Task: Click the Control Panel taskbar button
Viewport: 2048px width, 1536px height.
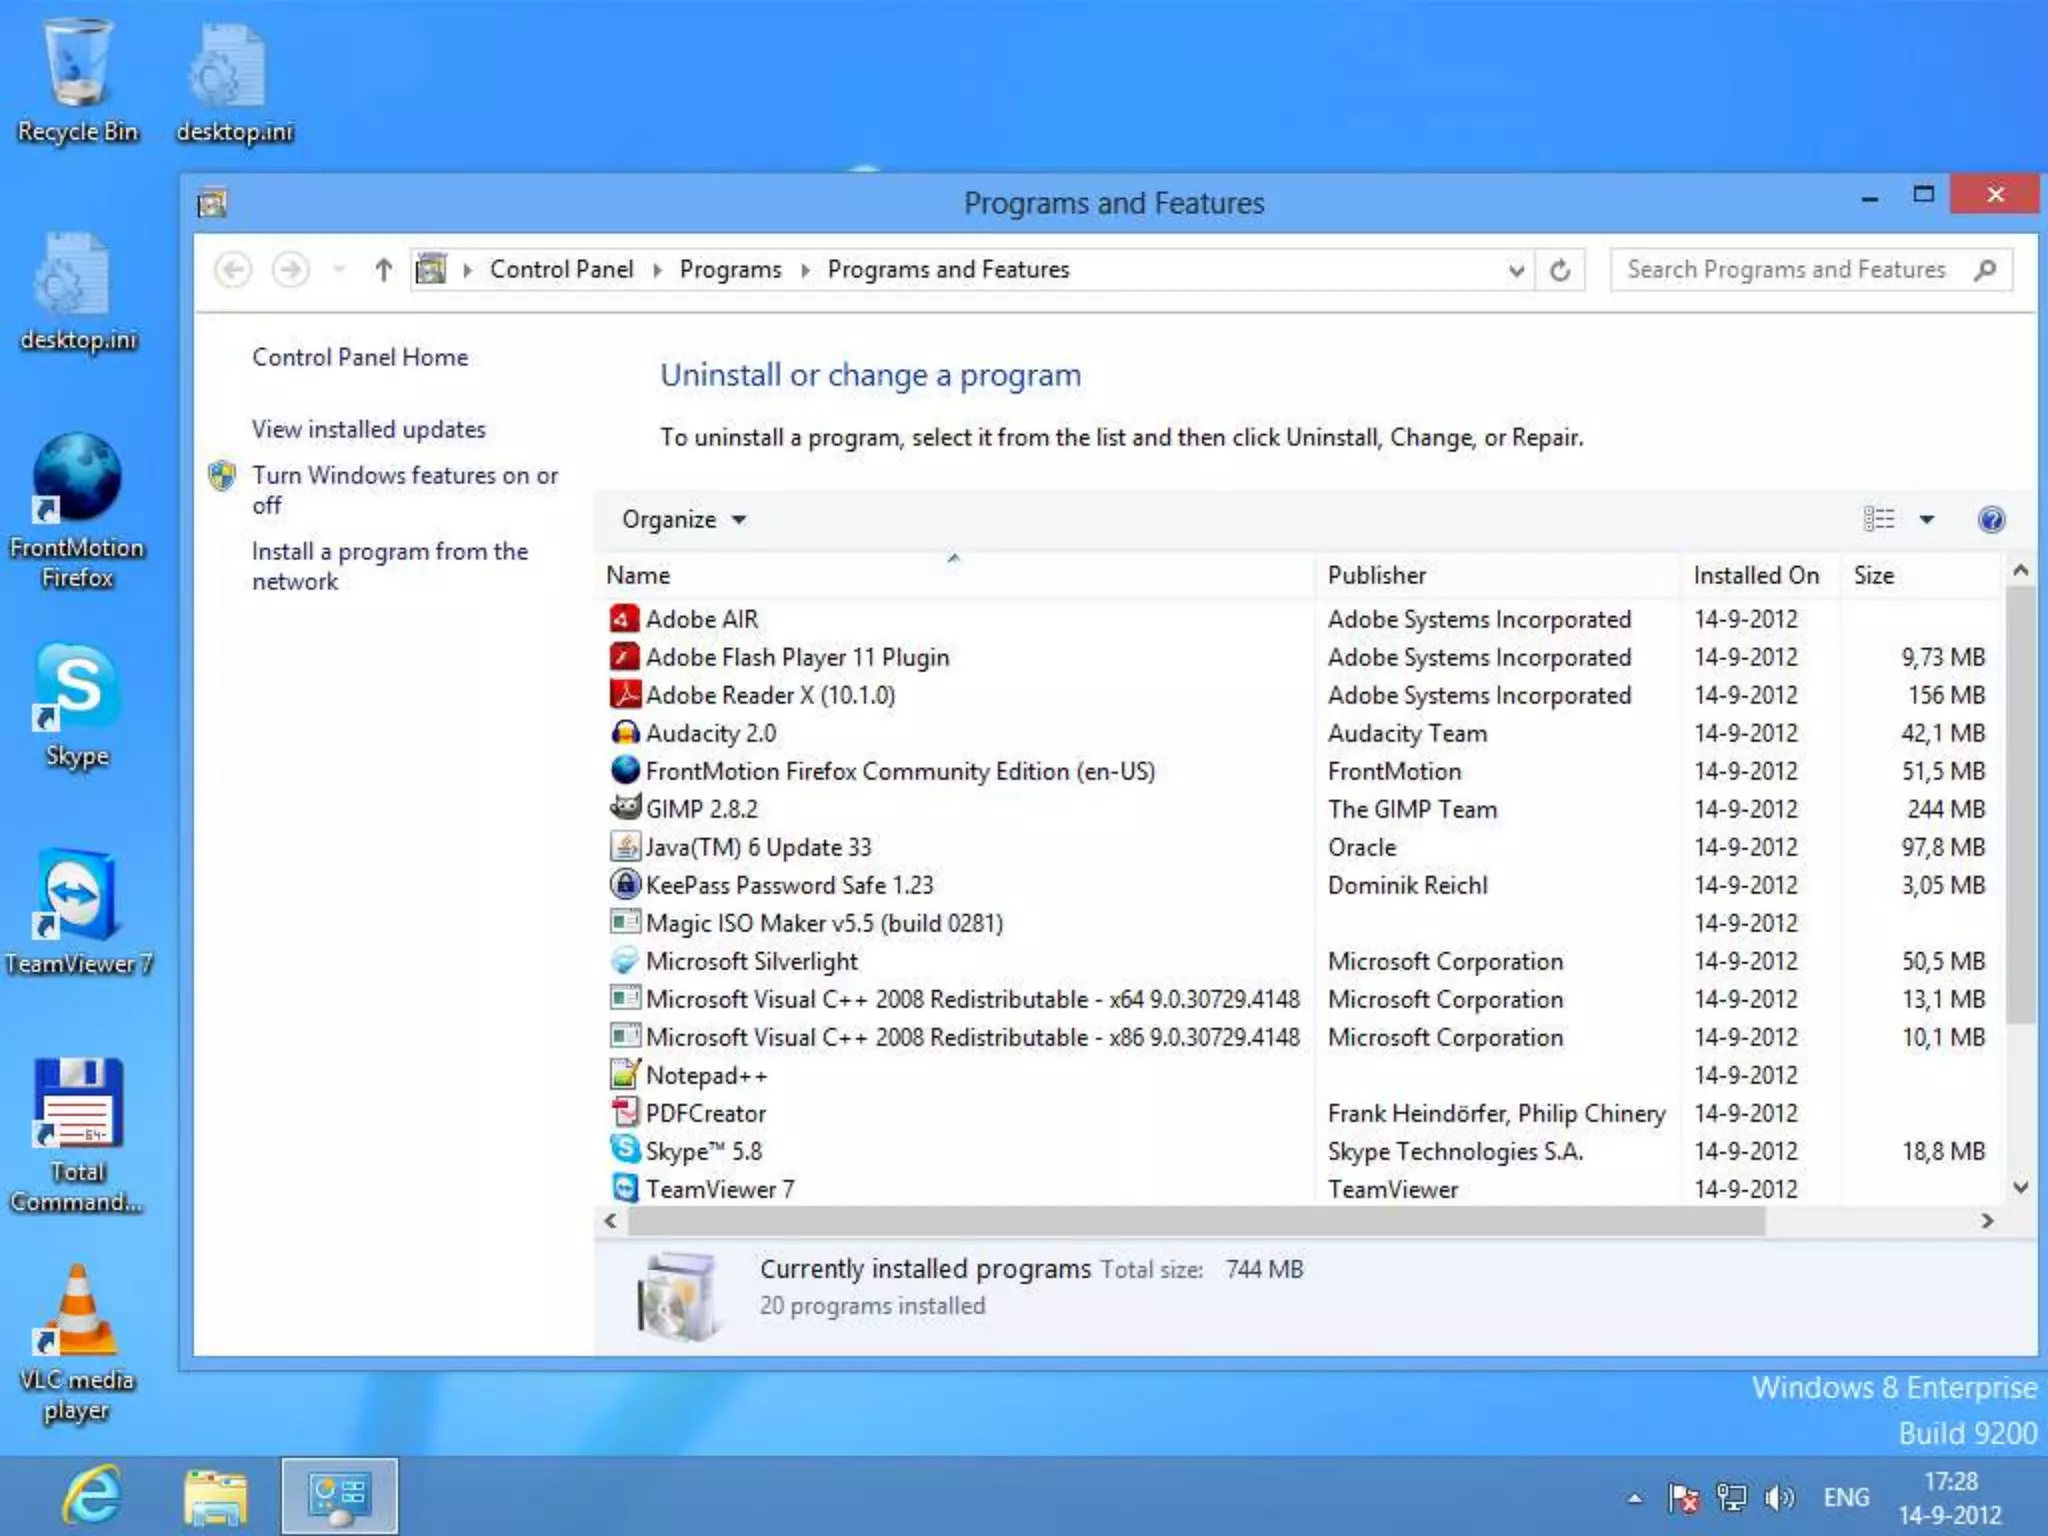Action: point(339,1496)
